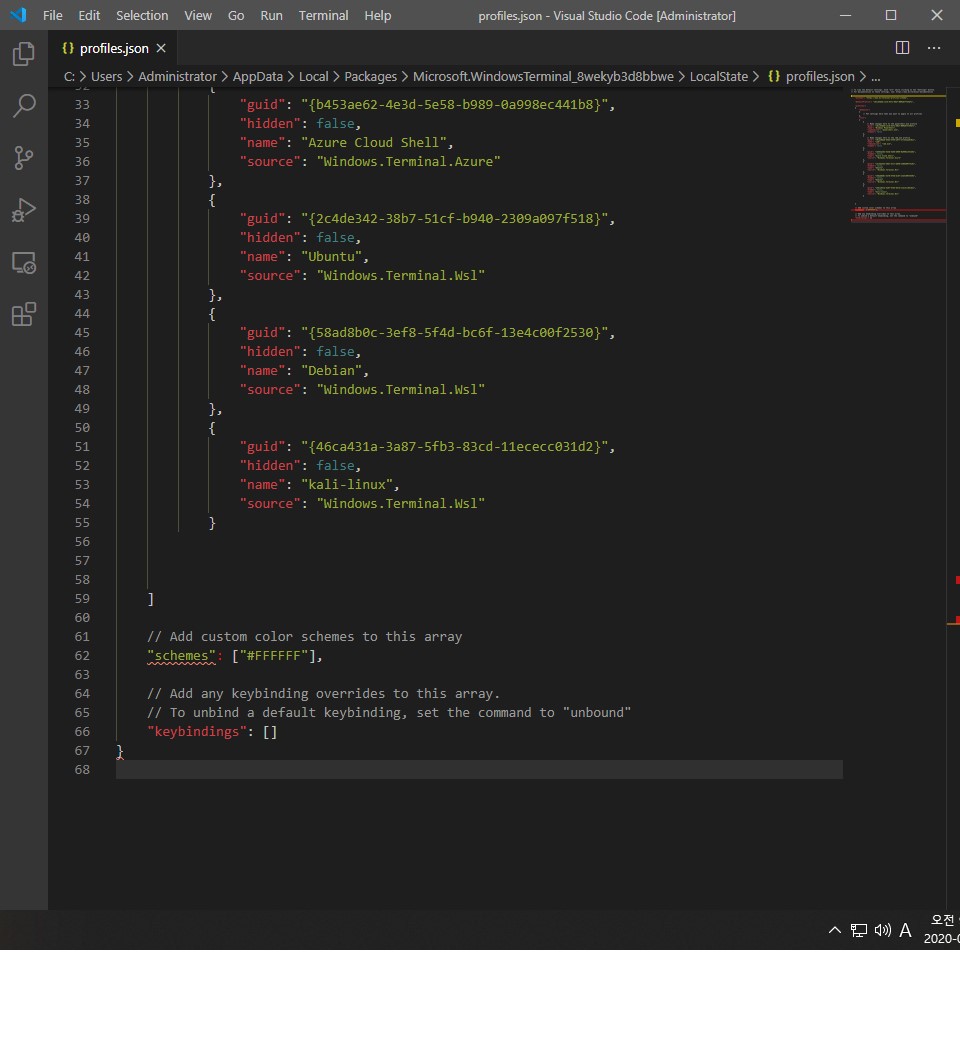The height and width of the screenshot is (1040, 960).
Task: Open the Selection menu
Action: point(142,15)
